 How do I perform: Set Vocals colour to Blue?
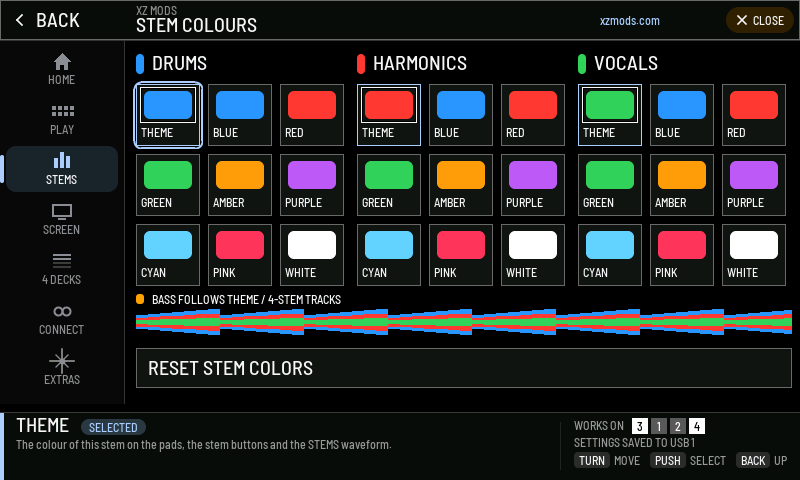(x=682, y=115)
